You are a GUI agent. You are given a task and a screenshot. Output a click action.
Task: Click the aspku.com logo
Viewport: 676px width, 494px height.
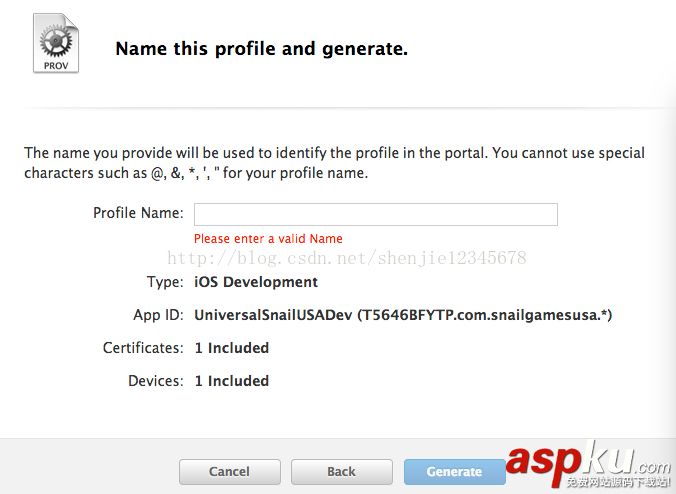(x=586, y=461)
